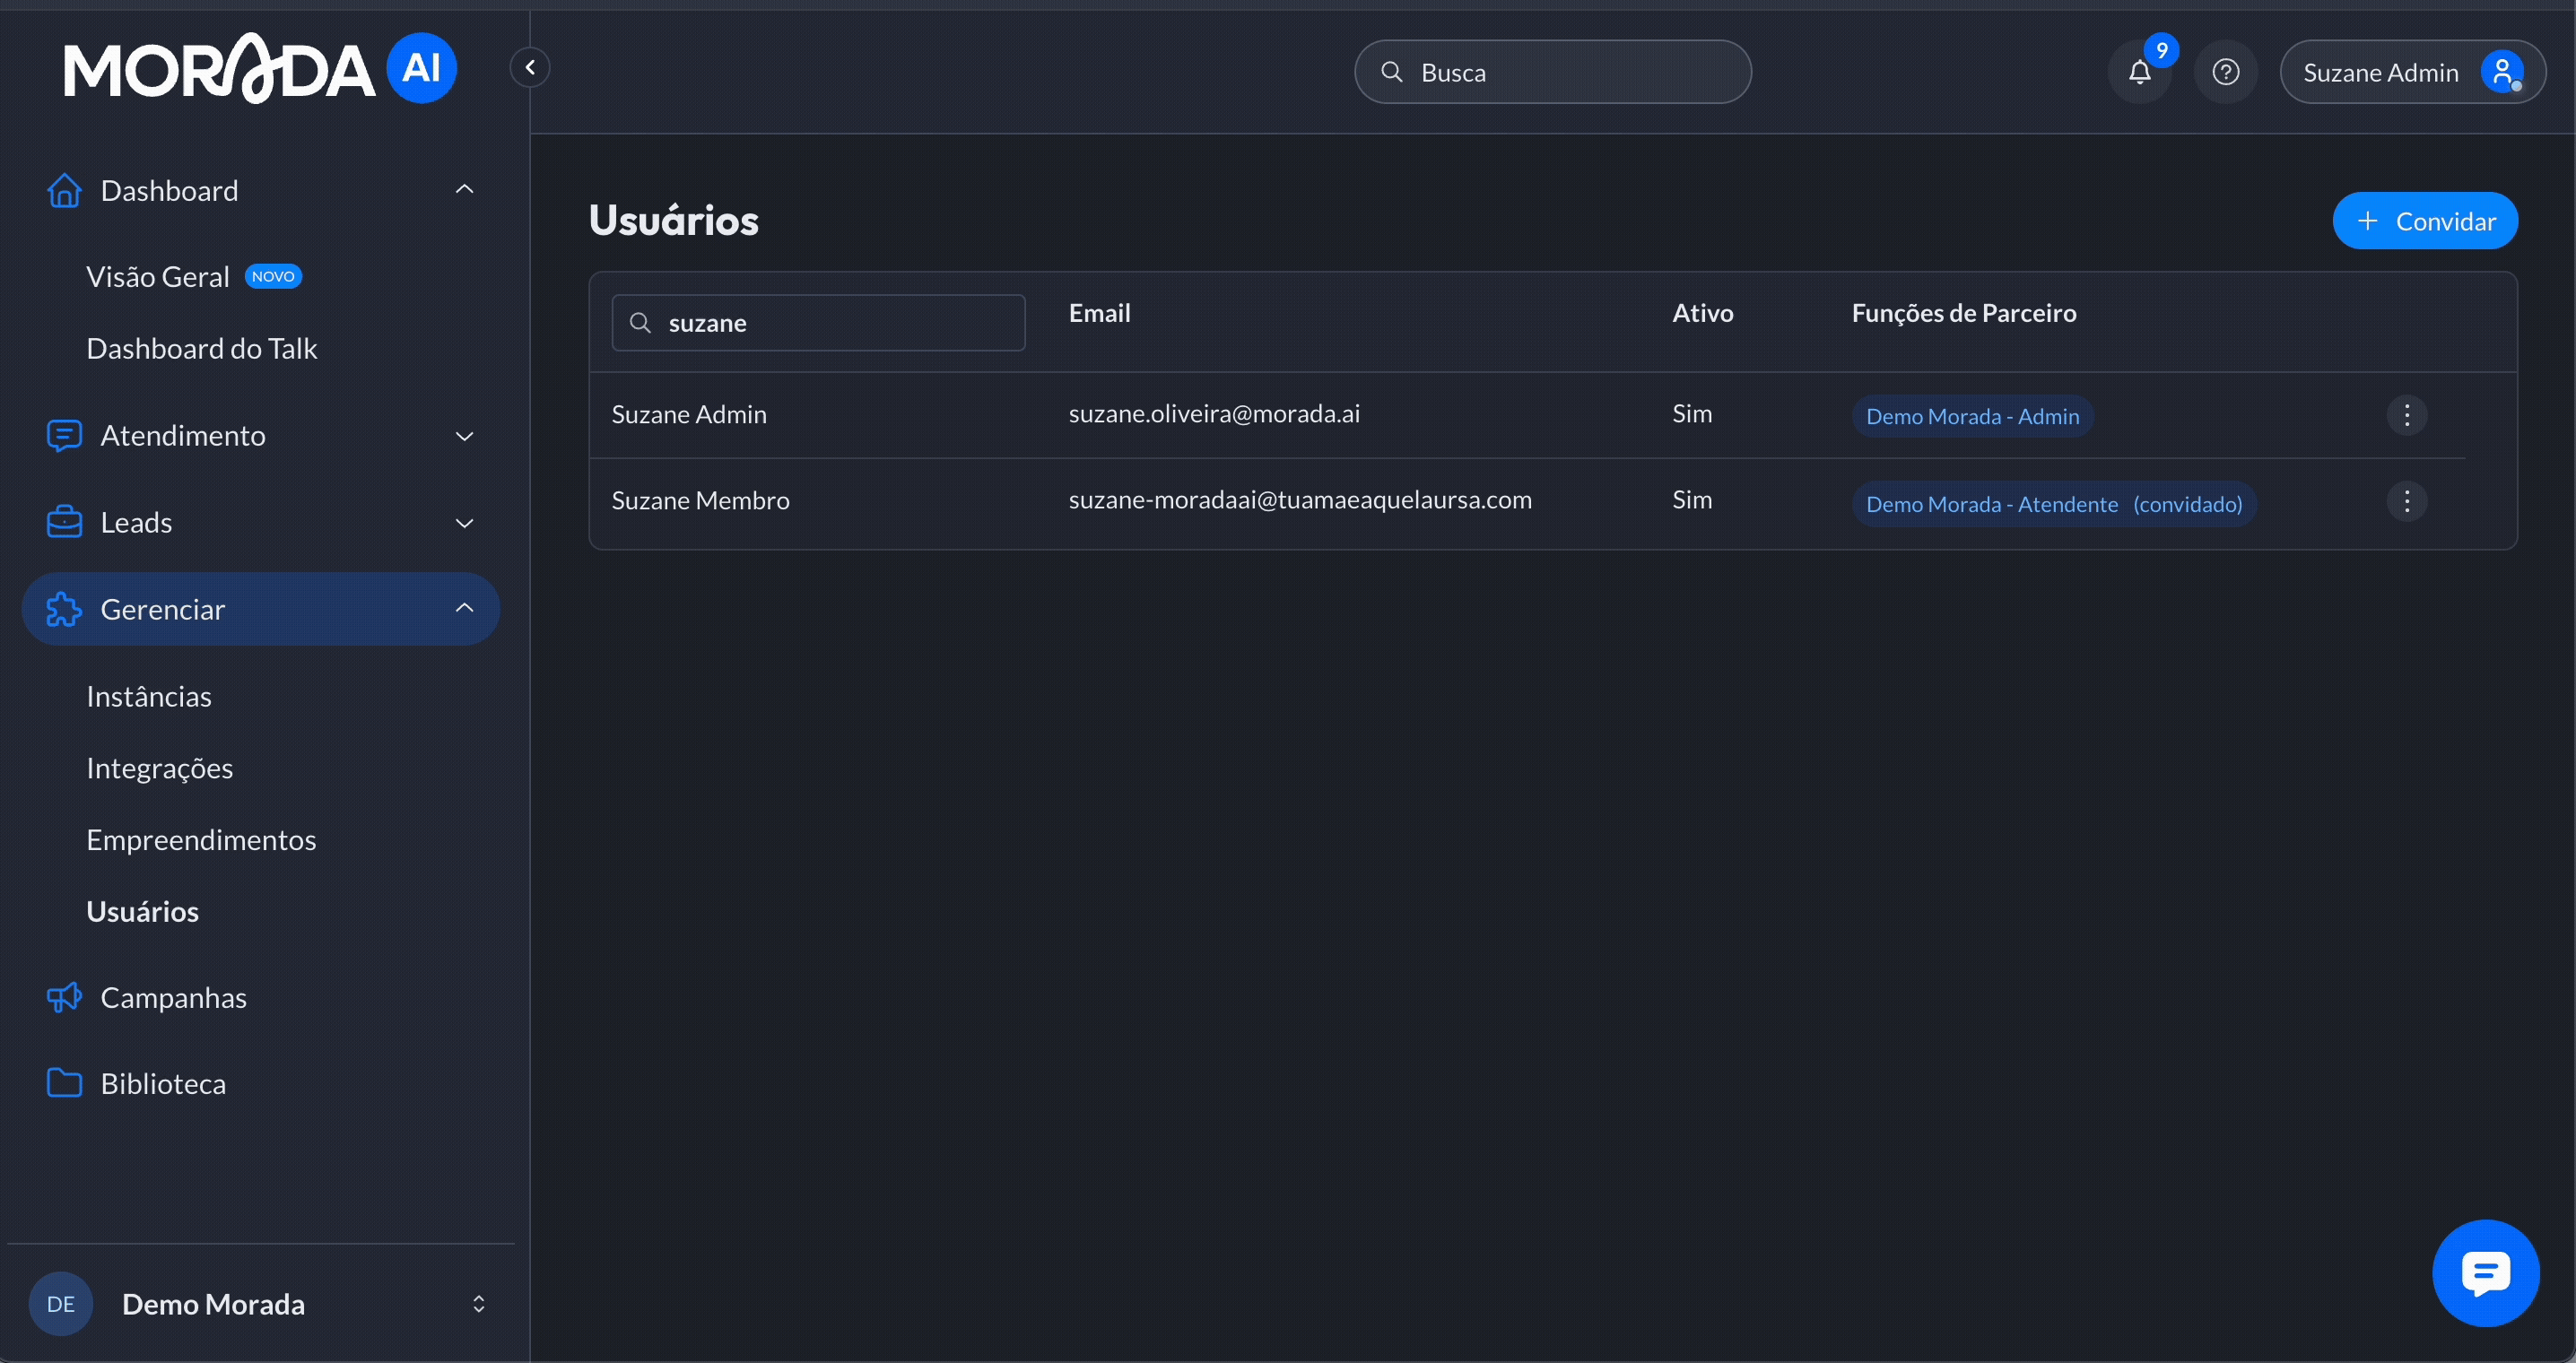
Task: Click the Campanhas megaphone icon
Action: [64, 997]
